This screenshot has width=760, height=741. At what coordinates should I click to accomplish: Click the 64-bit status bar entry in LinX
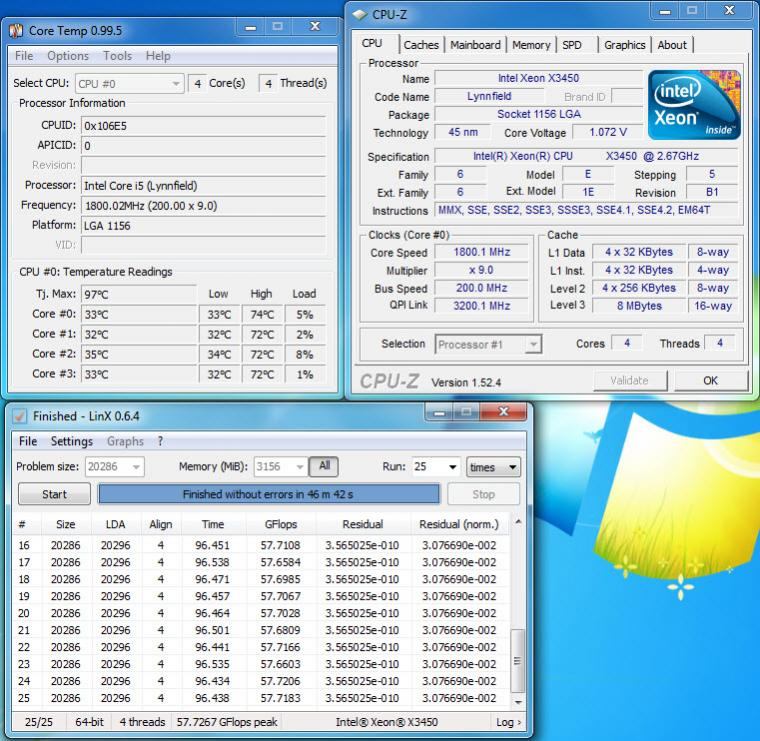pyautogui.click(x=89, y=722)
